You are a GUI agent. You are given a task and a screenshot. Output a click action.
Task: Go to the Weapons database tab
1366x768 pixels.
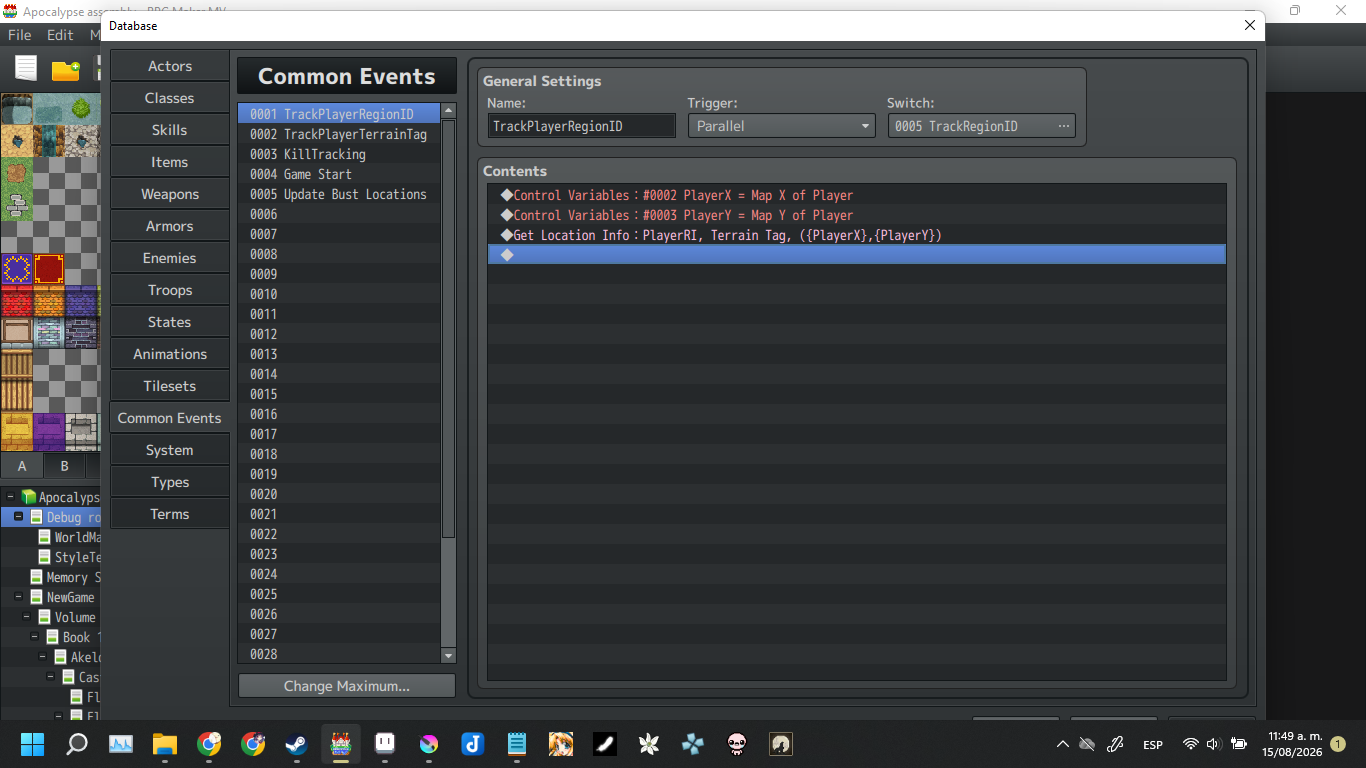(x=170, y=194)
